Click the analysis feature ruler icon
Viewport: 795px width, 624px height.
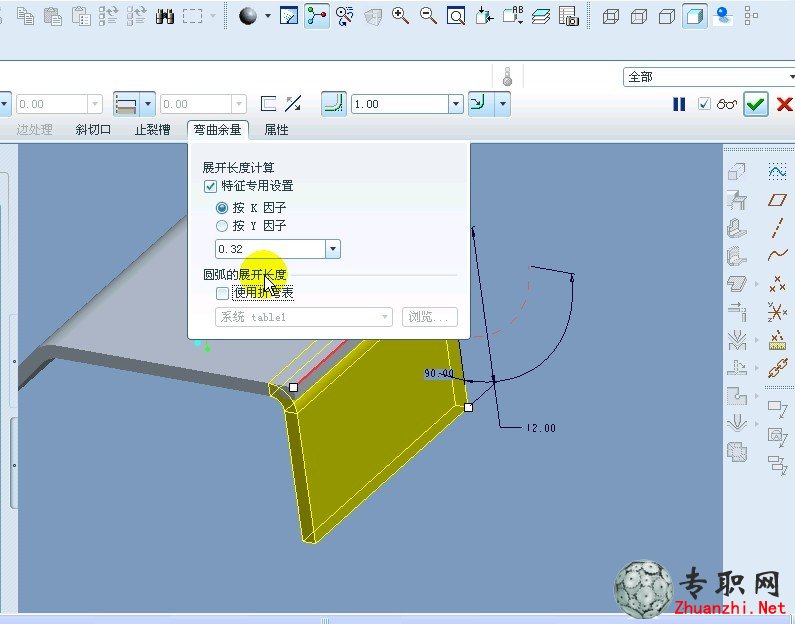point(777,340)
